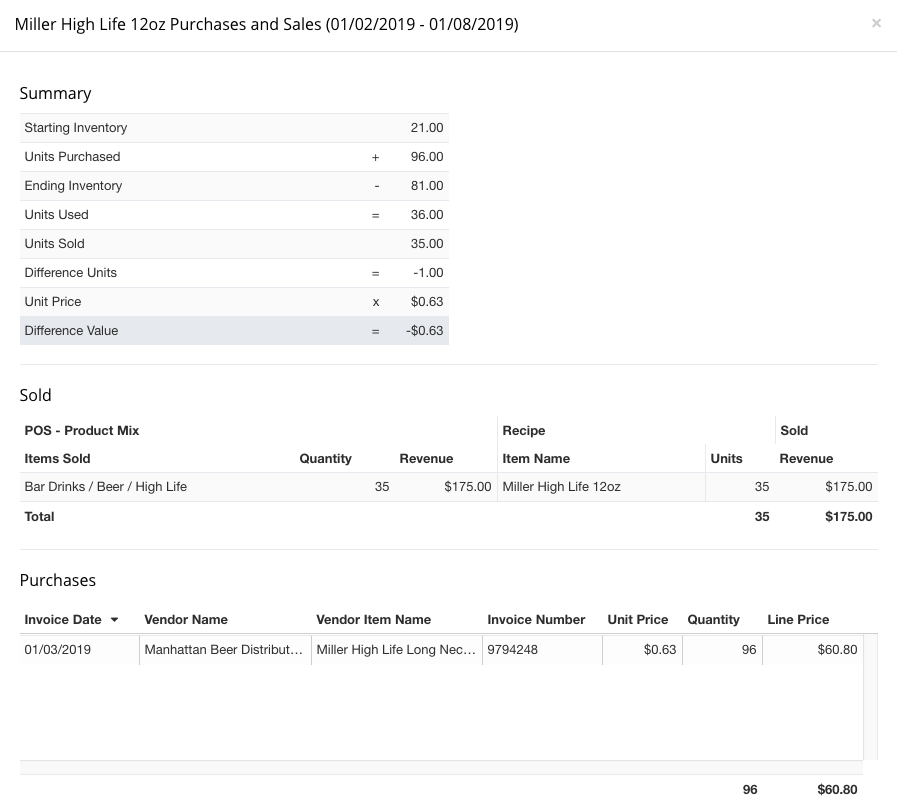This screenshot has height=805, width=897.
Task: Click the Summary section heading
Action: [x=55, y=93]
